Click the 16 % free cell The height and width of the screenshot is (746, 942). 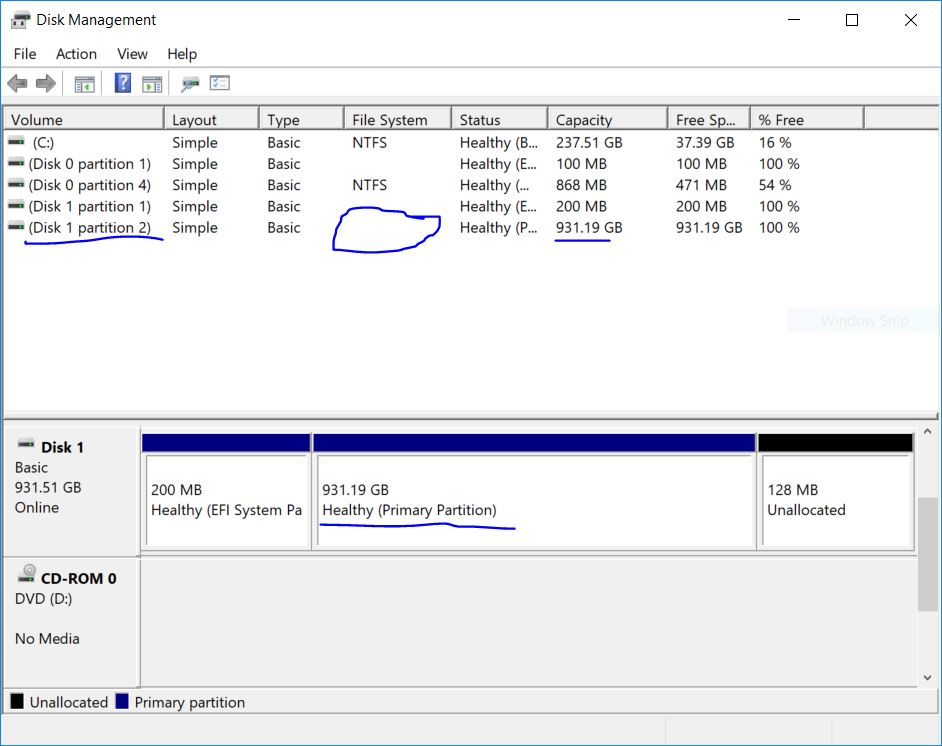[775, 143]
